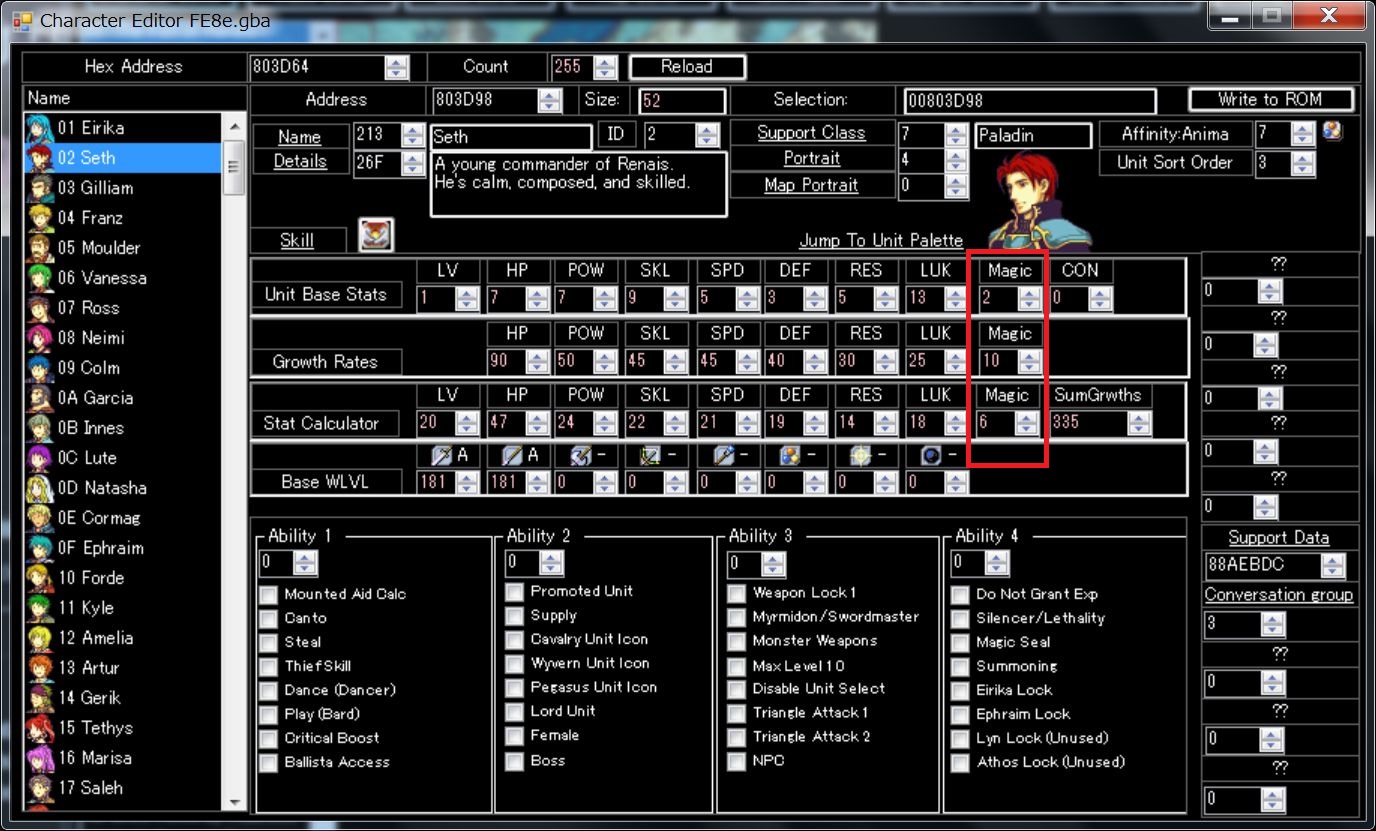Screen dimensions: 1376x831
Task: Click the character name text field
Action: [x=510, y=137]
